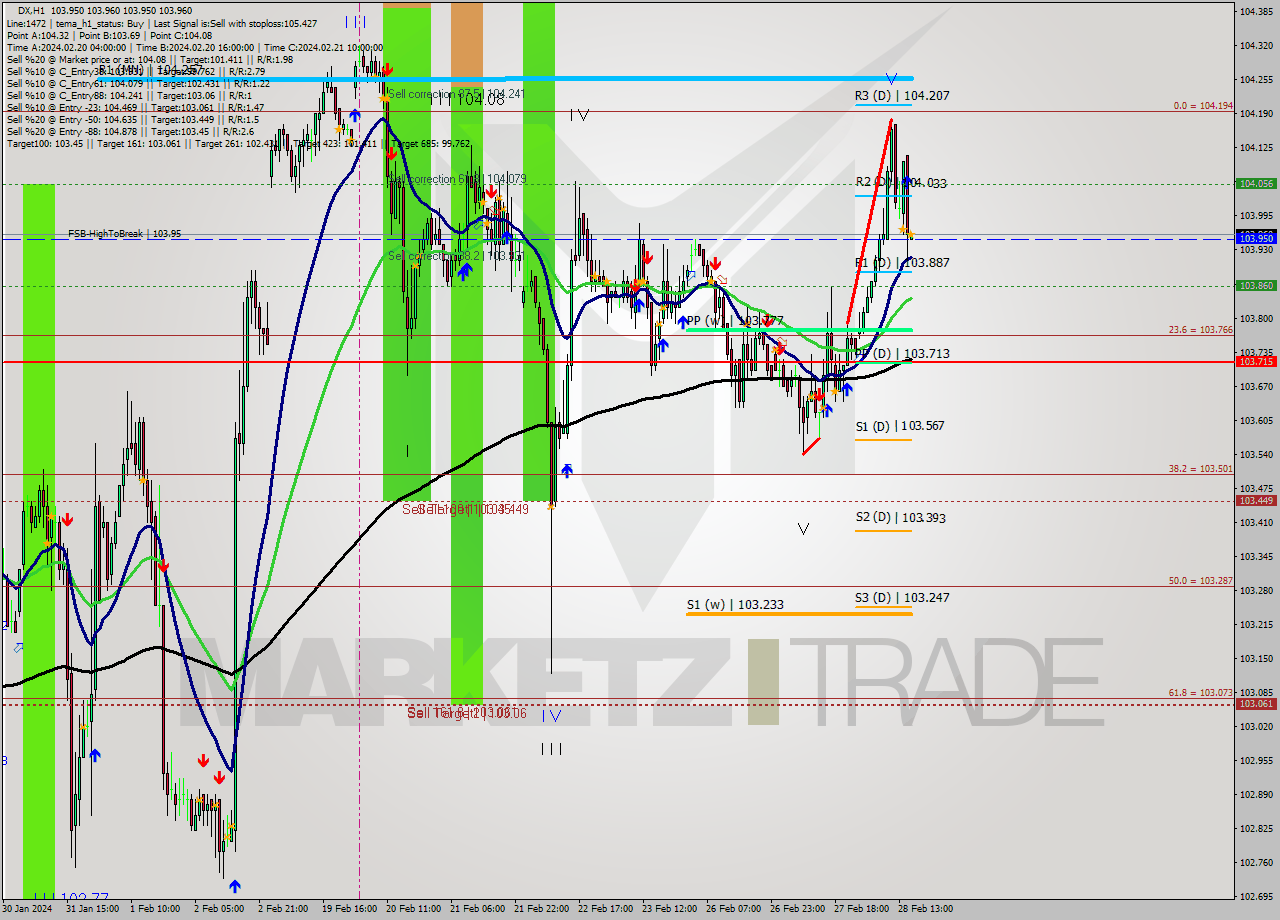Select the S3 (D) | 103.247 label
Viewport: 1280px width, 920px height.
(x=902, y=597)
